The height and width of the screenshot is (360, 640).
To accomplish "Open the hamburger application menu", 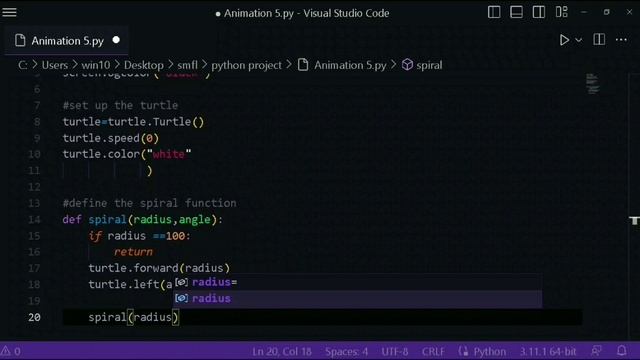I will [9, 12].
